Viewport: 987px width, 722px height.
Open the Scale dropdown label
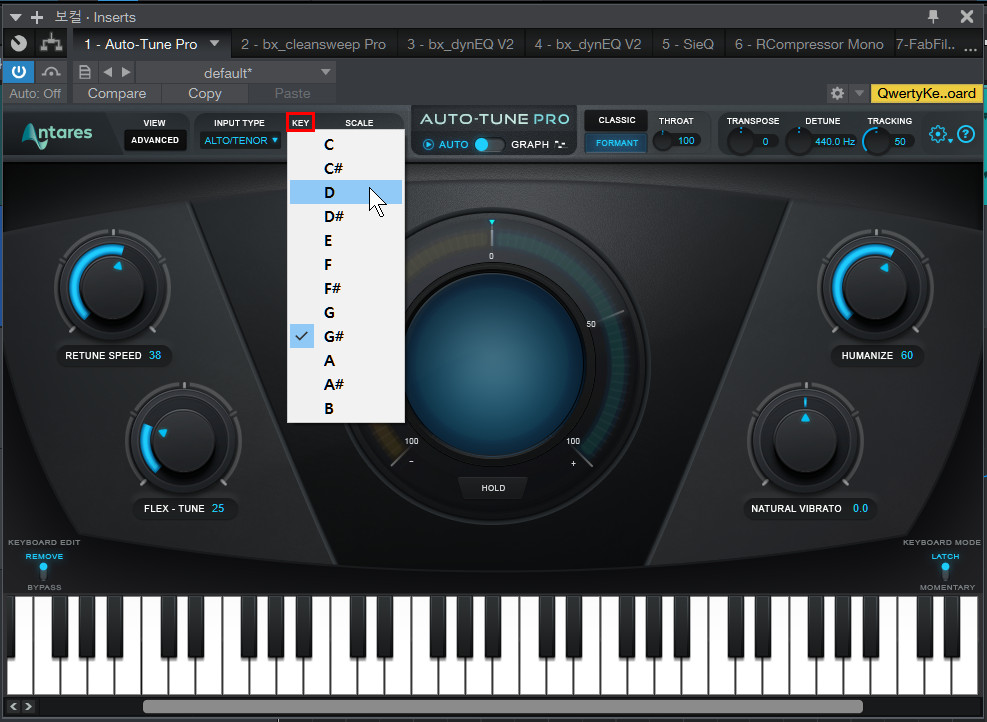359,123
